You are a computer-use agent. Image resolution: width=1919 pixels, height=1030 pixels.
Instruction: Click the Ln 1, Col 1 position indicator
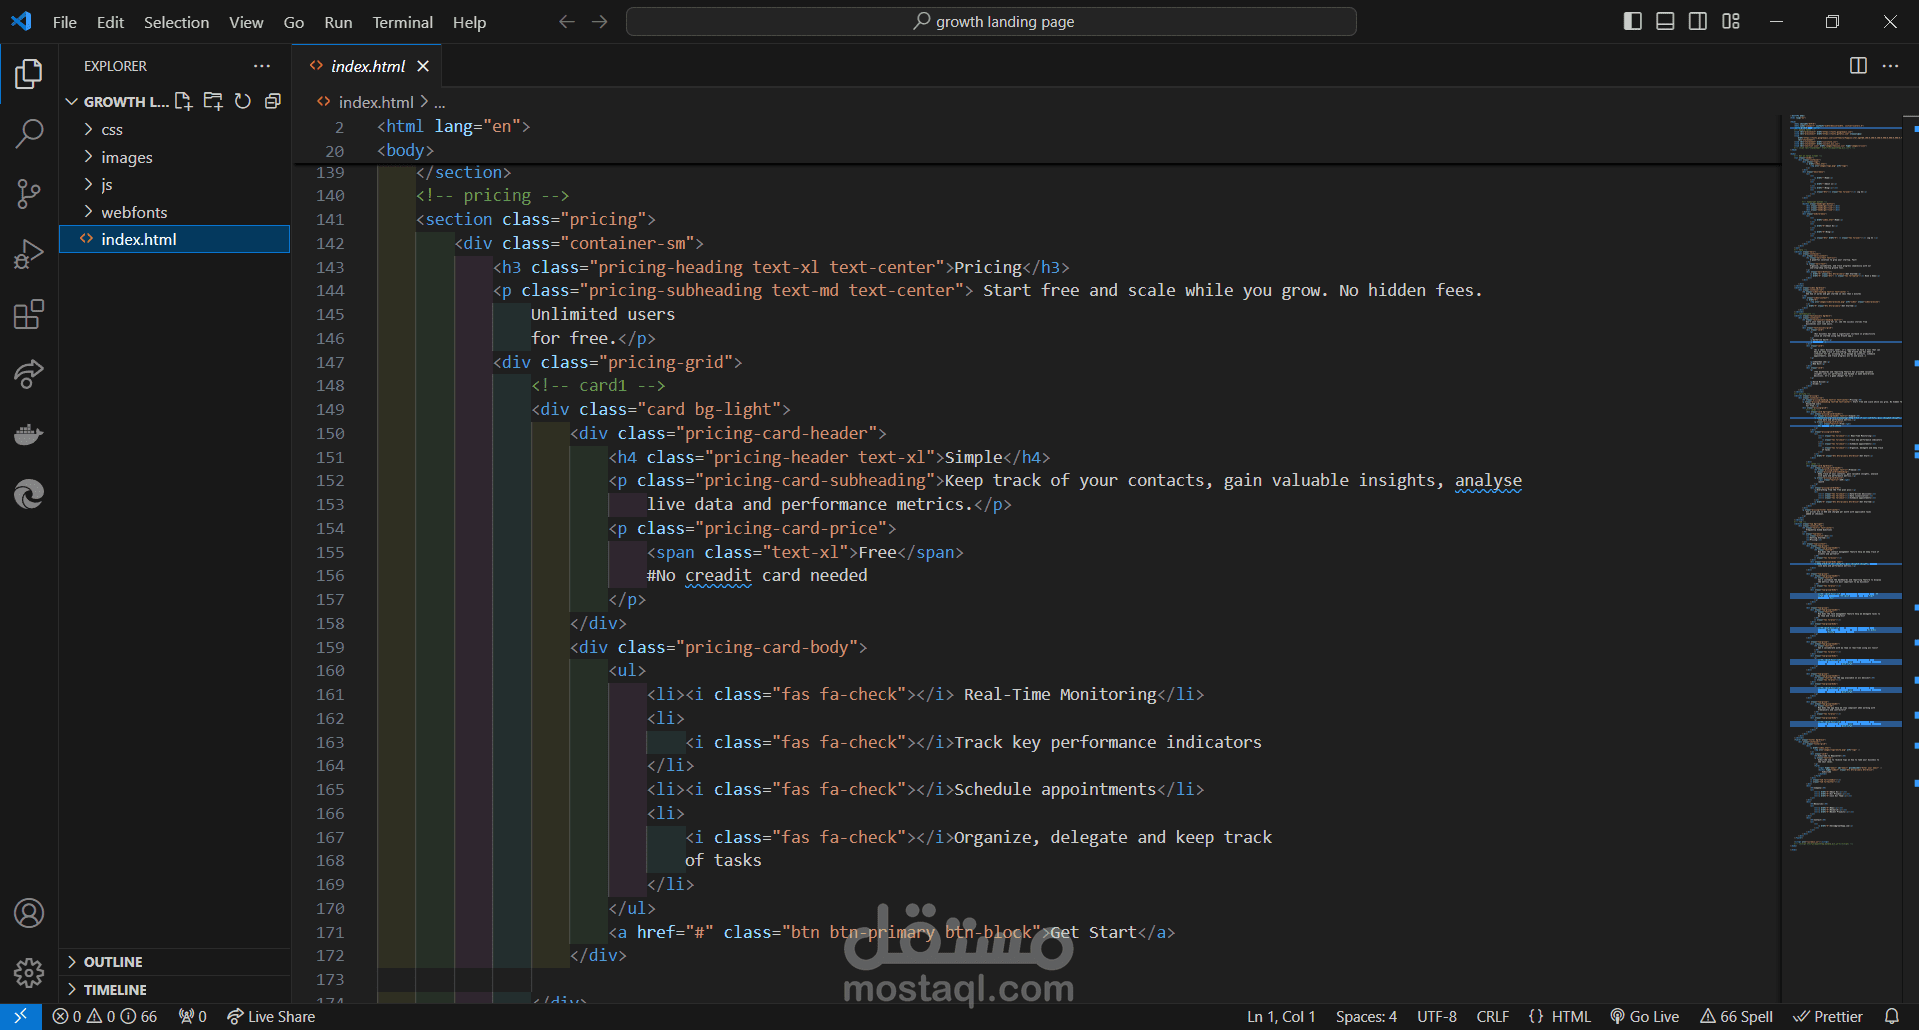click(x=1281, y=1016)
